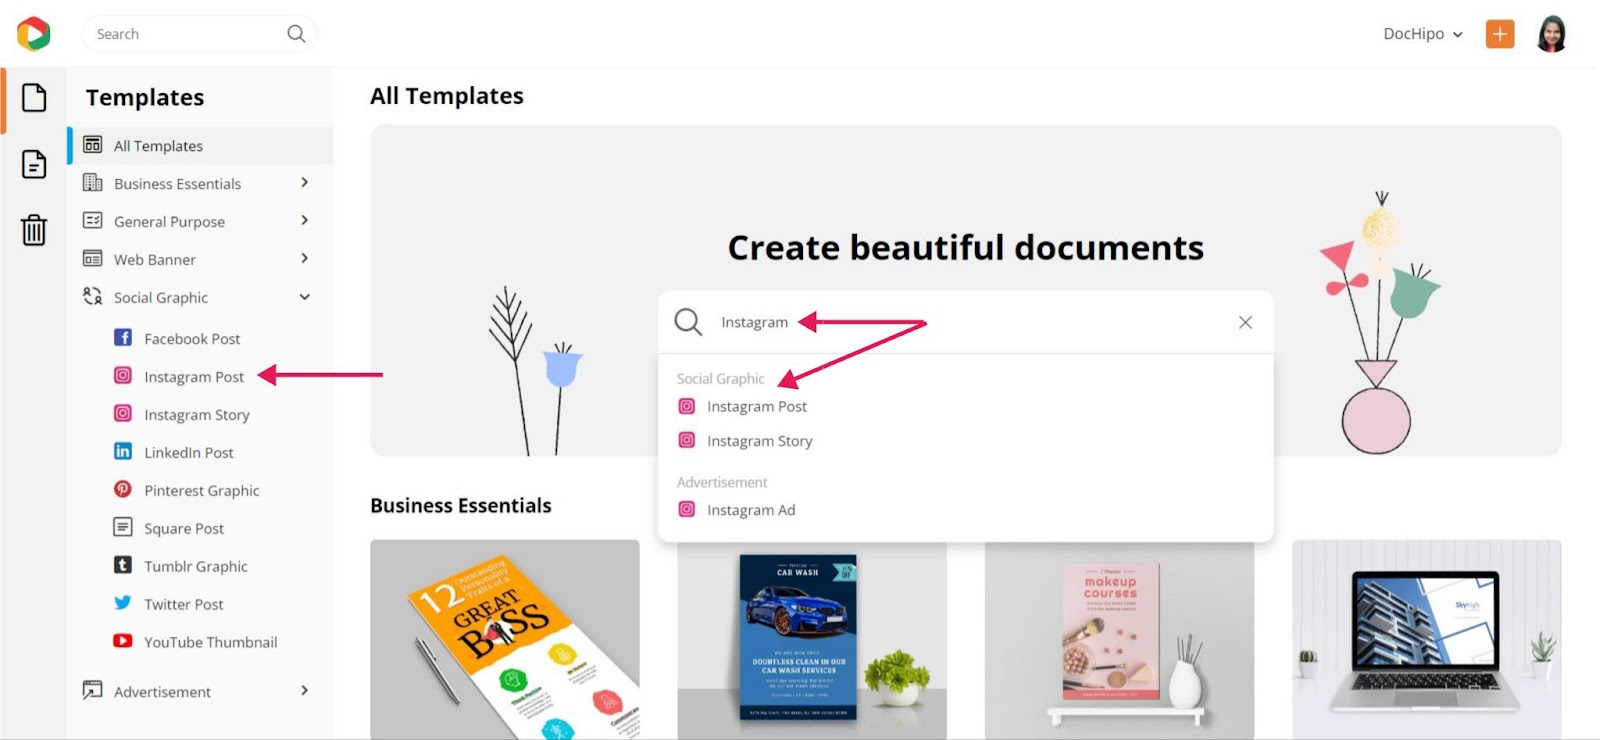1600x740 pixels.
Task: Click Instagram icon beside sidebar Instagram Story
Action: tap(123, 414)
